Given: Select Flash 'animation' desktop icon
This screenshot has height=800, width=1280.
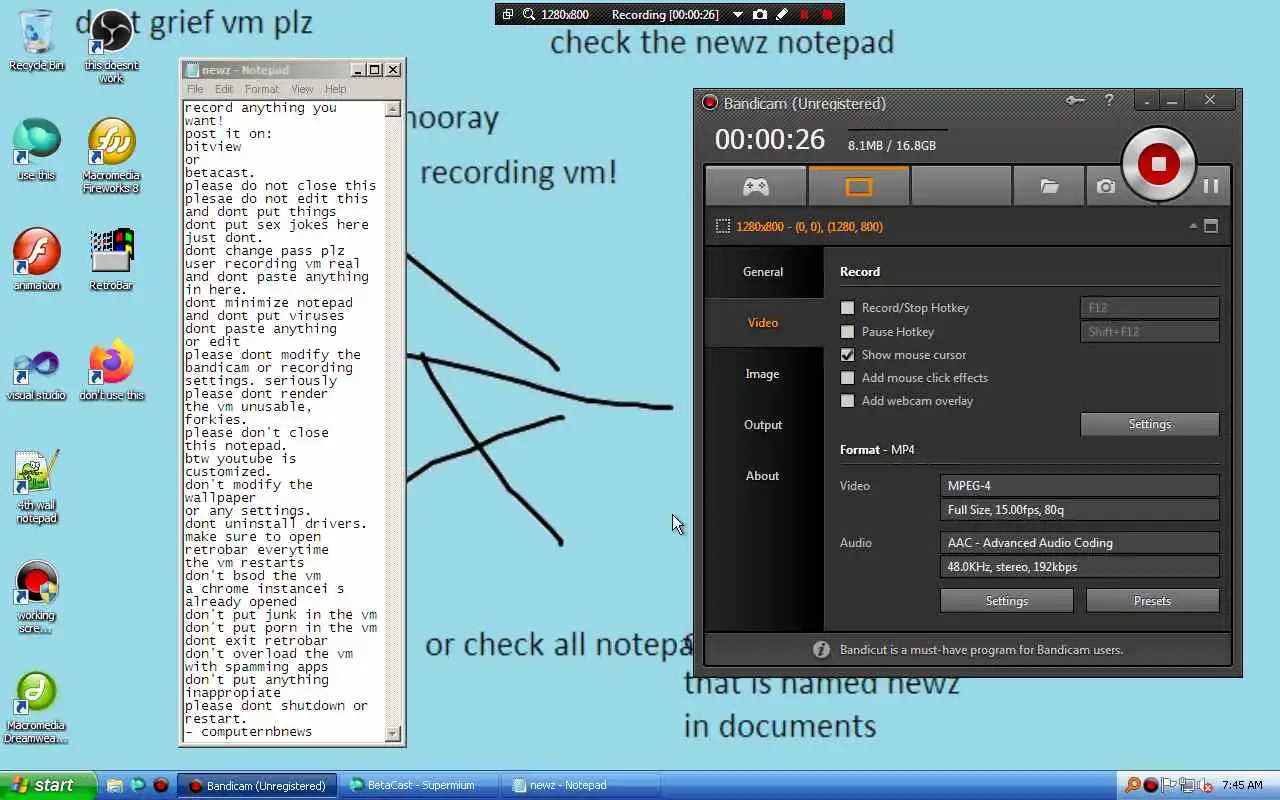Looking at the screenshot, I should click(37, 260).
